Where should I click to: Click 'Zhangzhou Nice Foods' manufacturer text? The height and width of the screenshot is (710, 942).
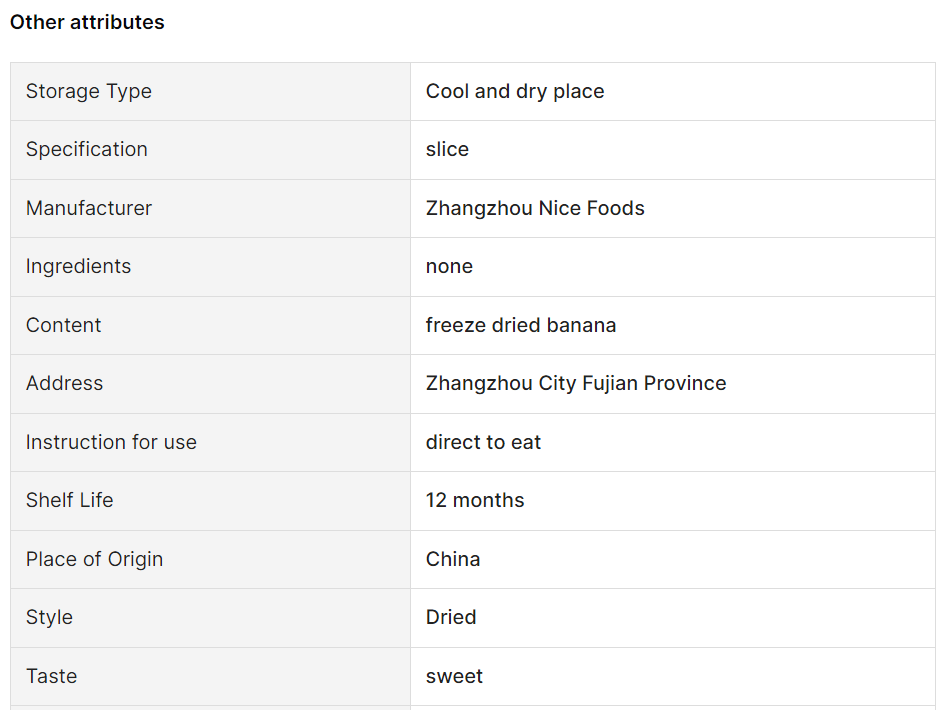coord(535,208)
